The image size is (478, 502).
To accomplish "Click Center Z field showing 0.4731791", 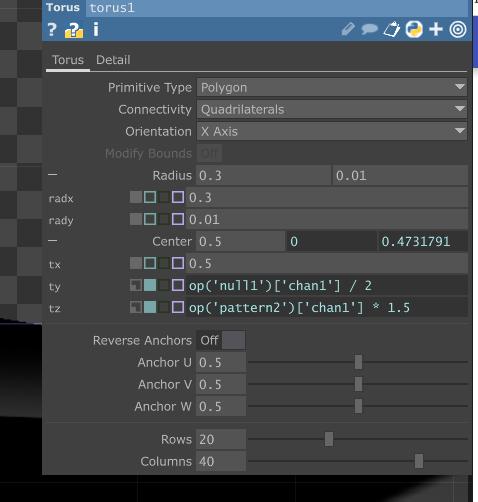I will point(423,241).
